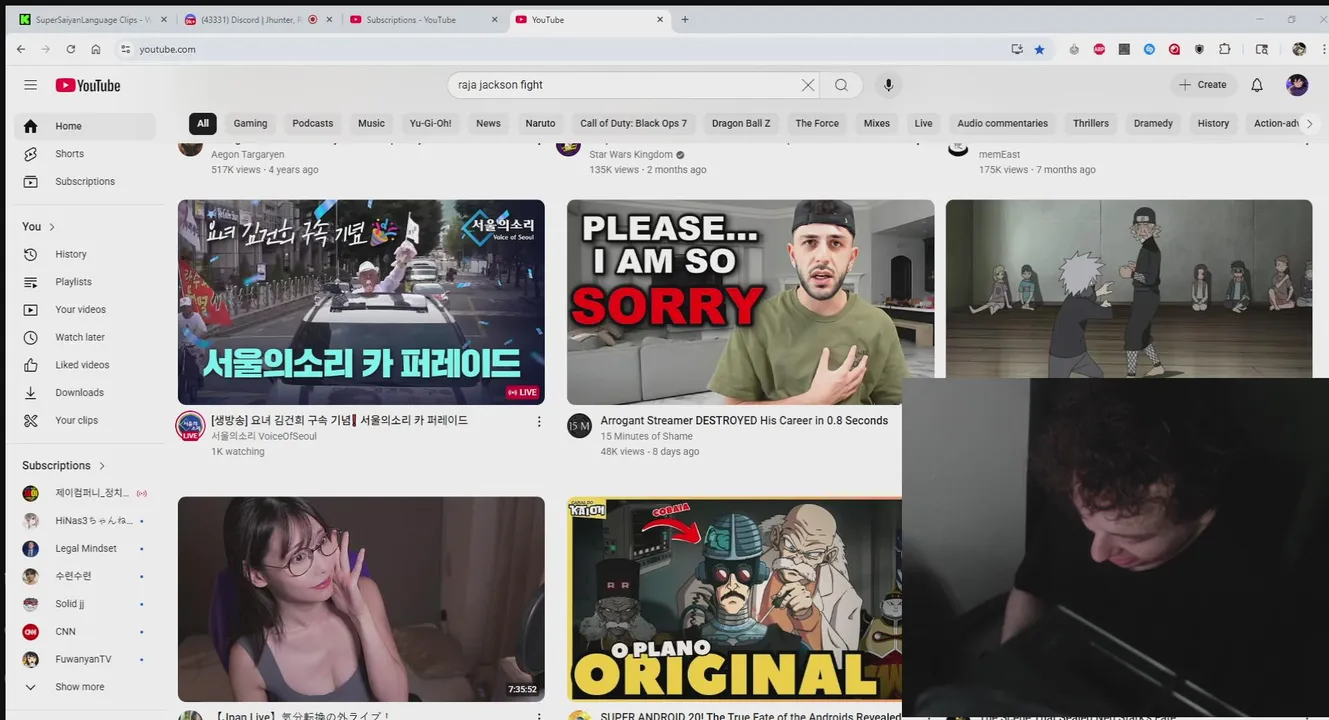1329x720 pixels.
Task: Open the anime classroom scene thumbnail
Action: point(1128,288)
